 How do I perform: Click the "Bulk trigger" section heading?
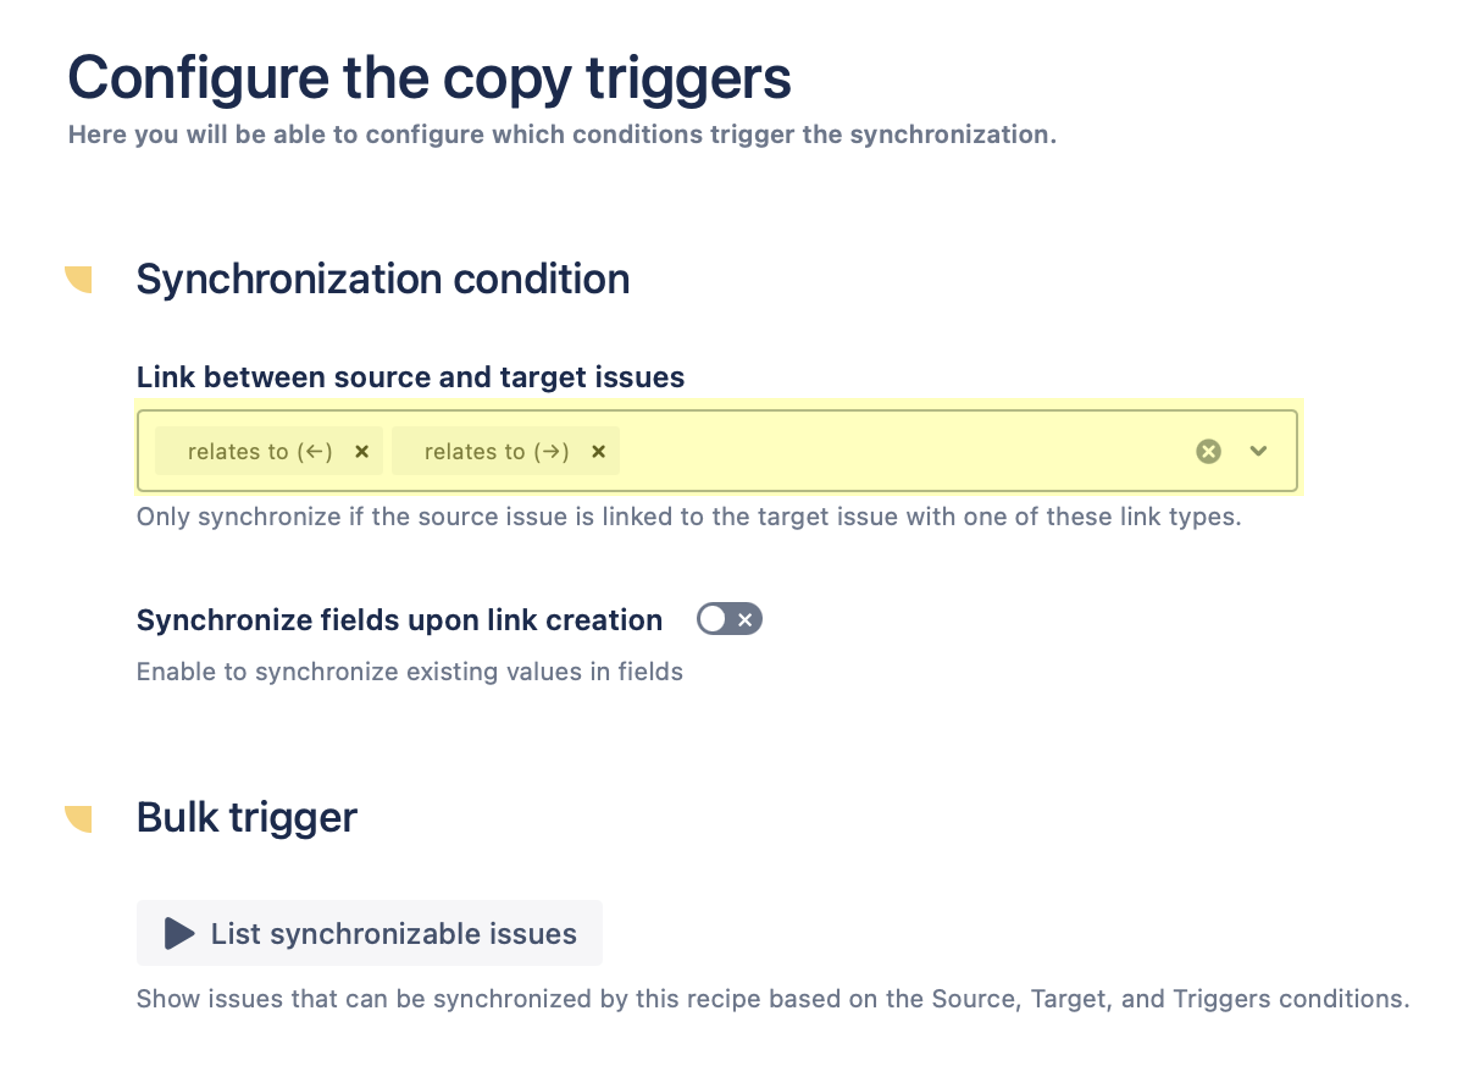[246, 818]
